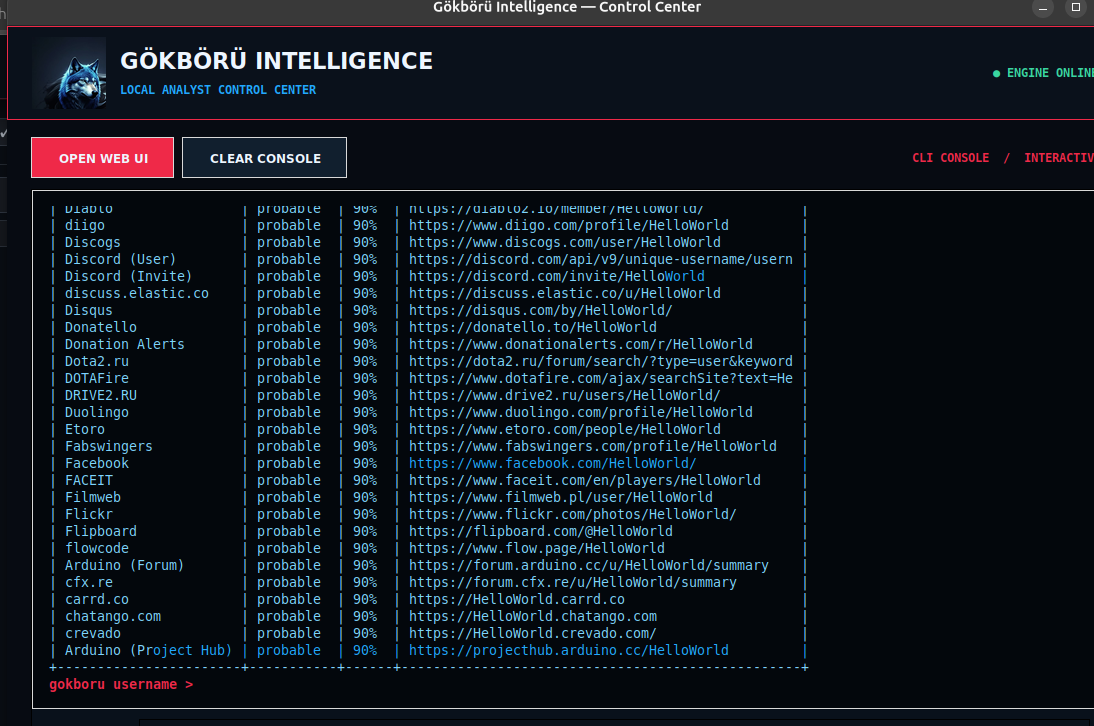Select the cfx.re site name
Image resolution: width=1094 pixels, height=726 pixels.
(89, 582)
